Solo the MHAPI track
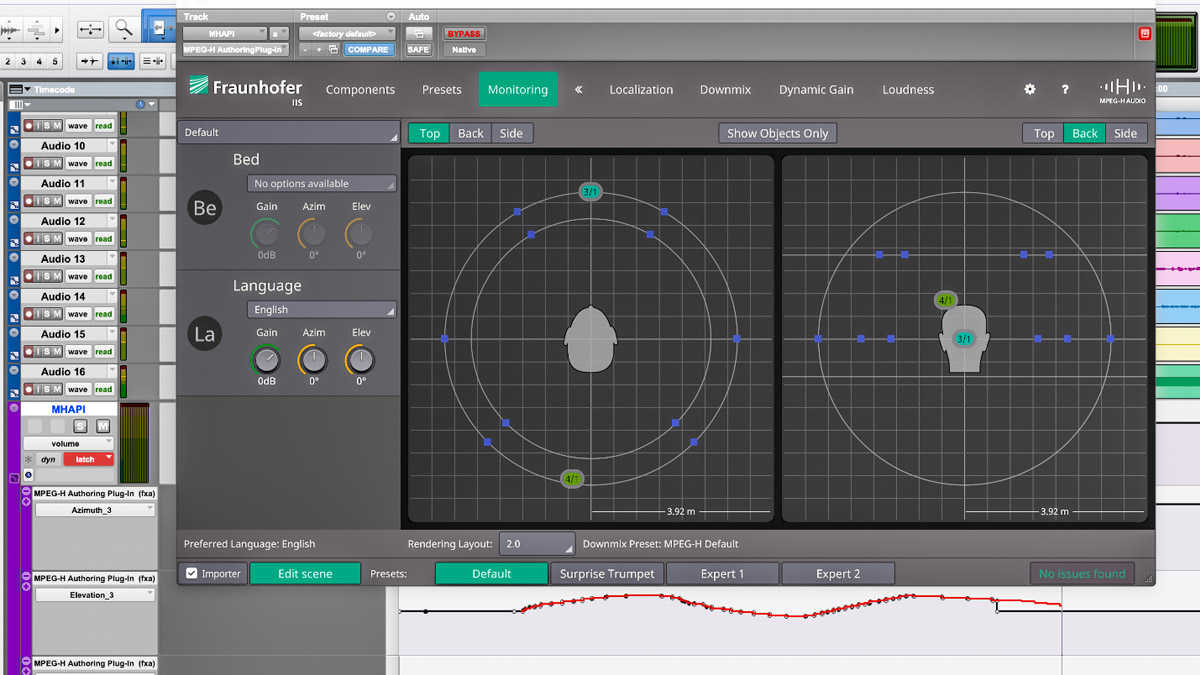 click(80, 426)
